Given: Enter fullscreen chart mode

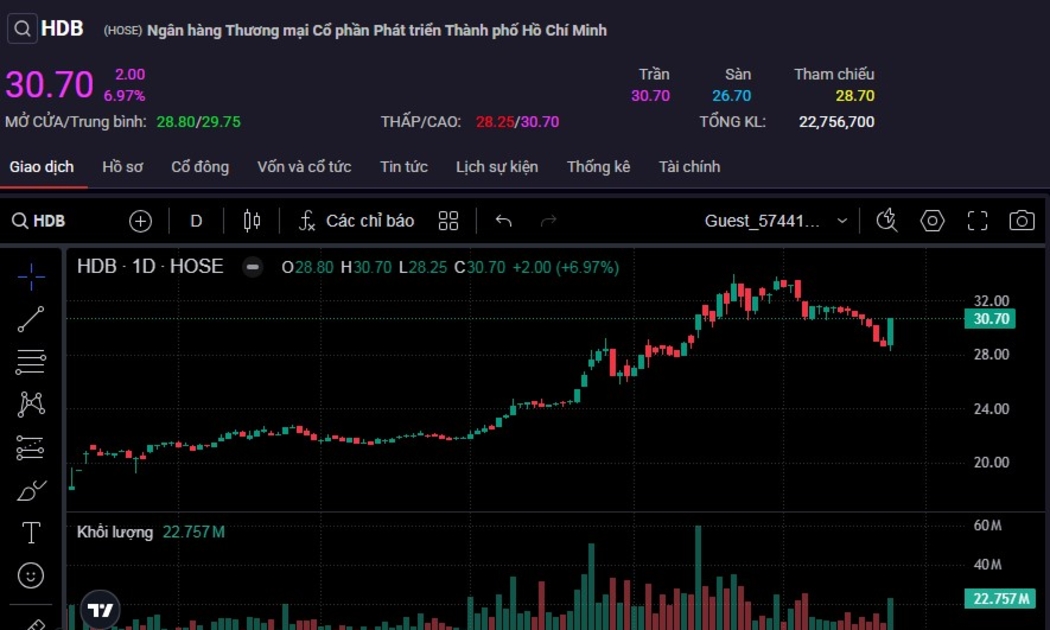Looking at the screenshot, I should click(x=977, y=221).
